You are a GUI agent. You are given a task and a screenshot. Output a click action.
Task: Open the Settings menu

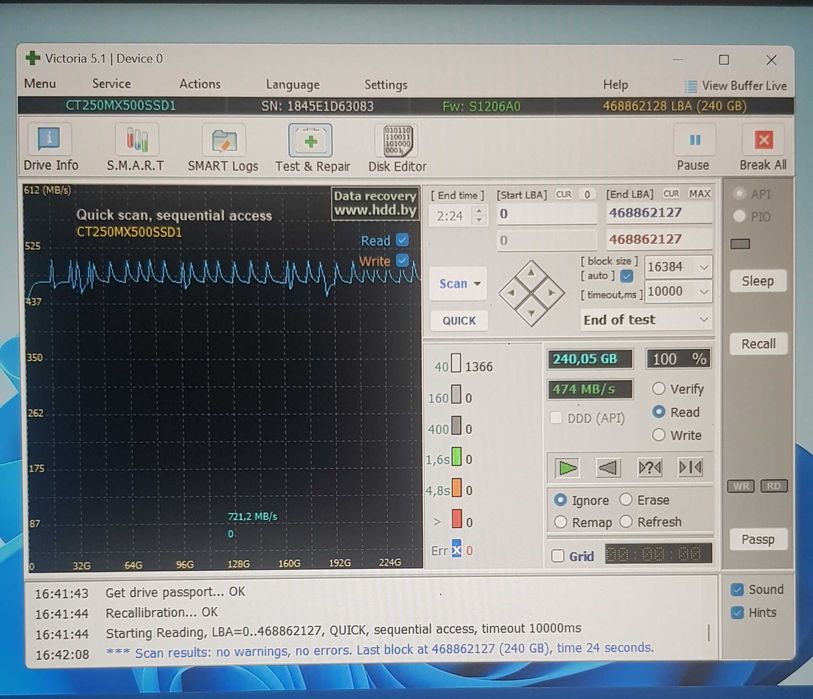tap(385, 85)
